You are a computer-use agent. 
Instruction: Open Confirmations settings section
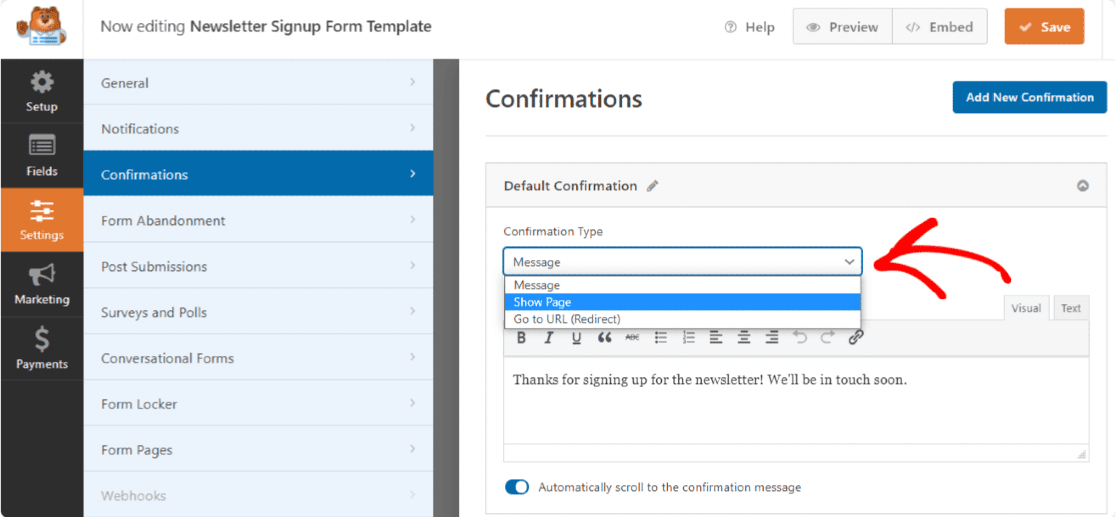click(258, 174)
